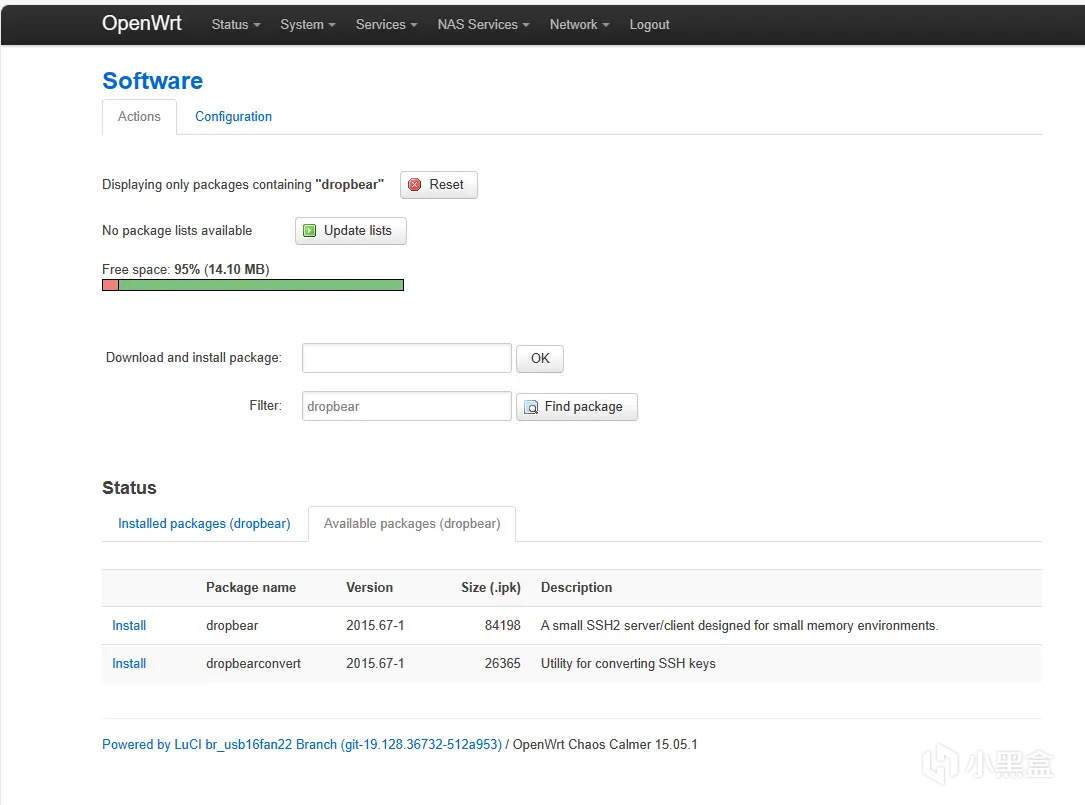
Task: Click the green Update lists icon
Action: coord(310,231)
